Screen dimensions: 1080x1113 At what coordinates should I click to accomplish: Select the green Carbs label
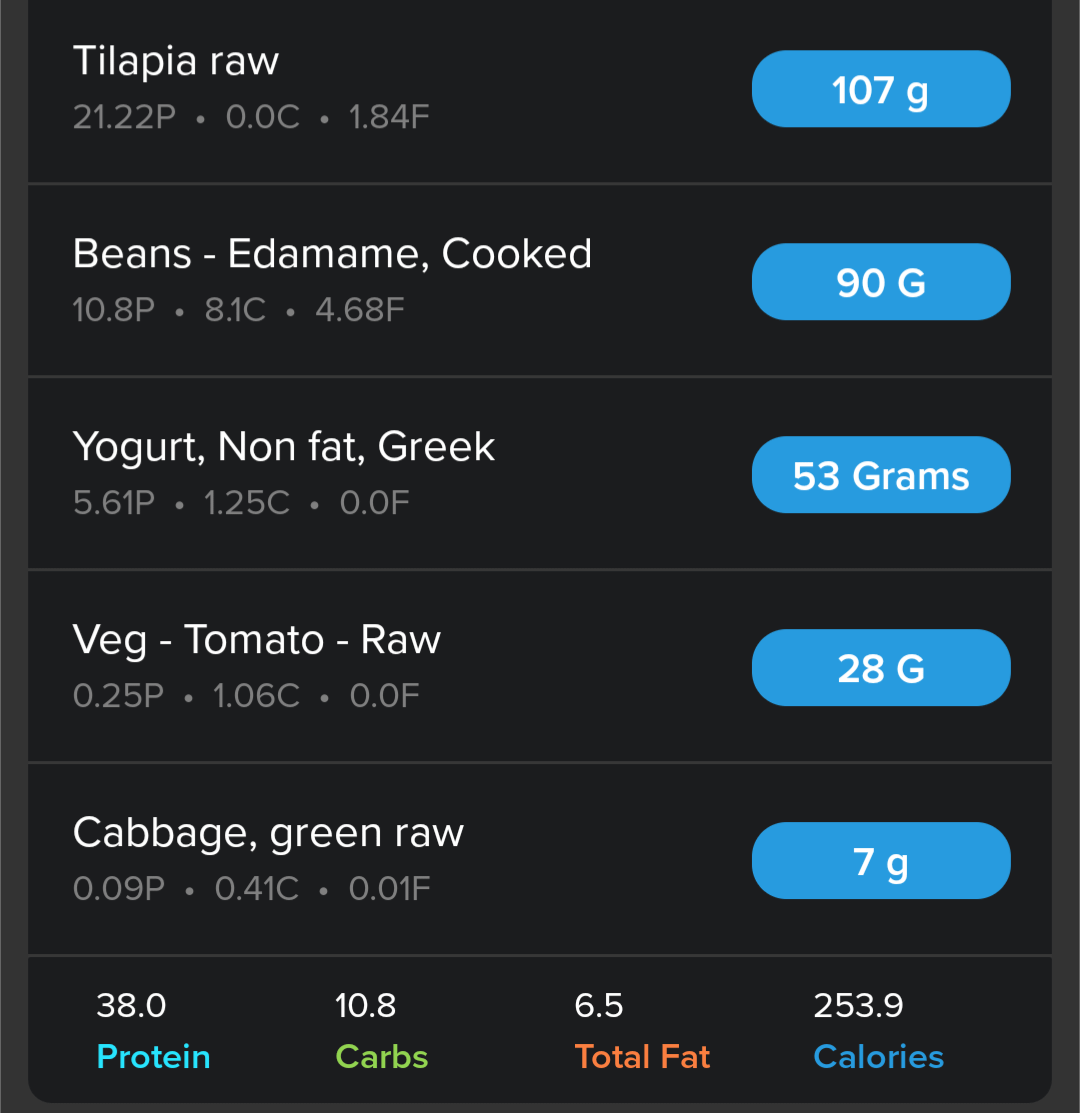click(382, 1057)
